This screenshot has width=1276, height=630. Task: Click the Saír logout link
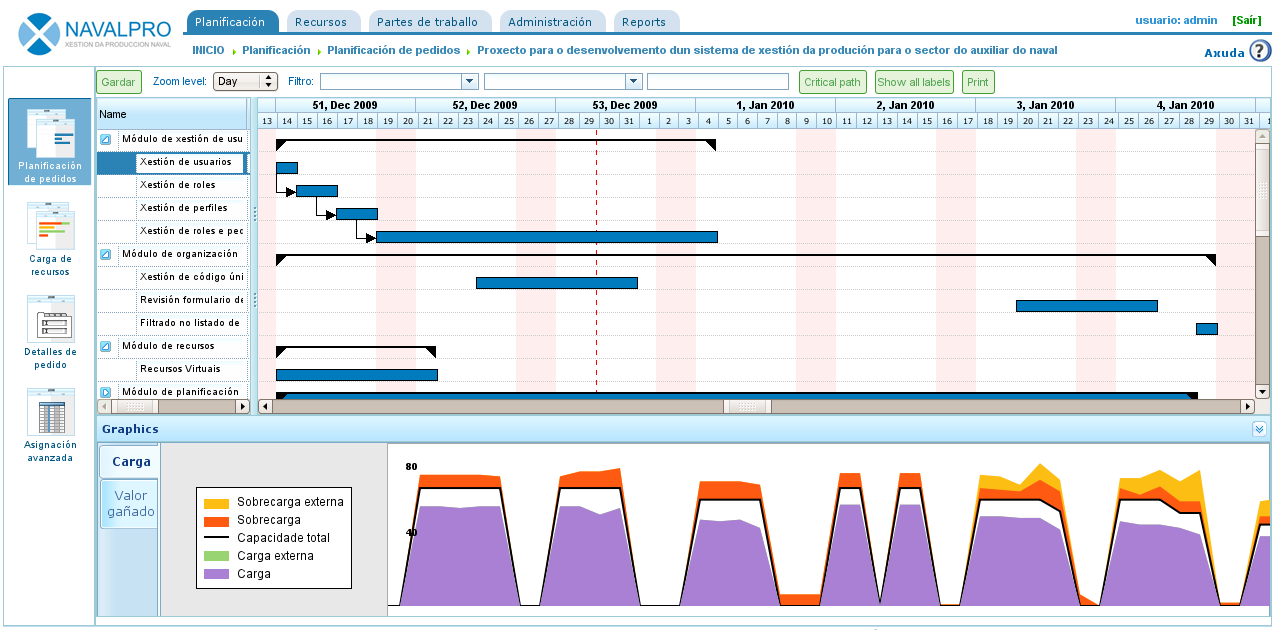(x=1246, y=20)
